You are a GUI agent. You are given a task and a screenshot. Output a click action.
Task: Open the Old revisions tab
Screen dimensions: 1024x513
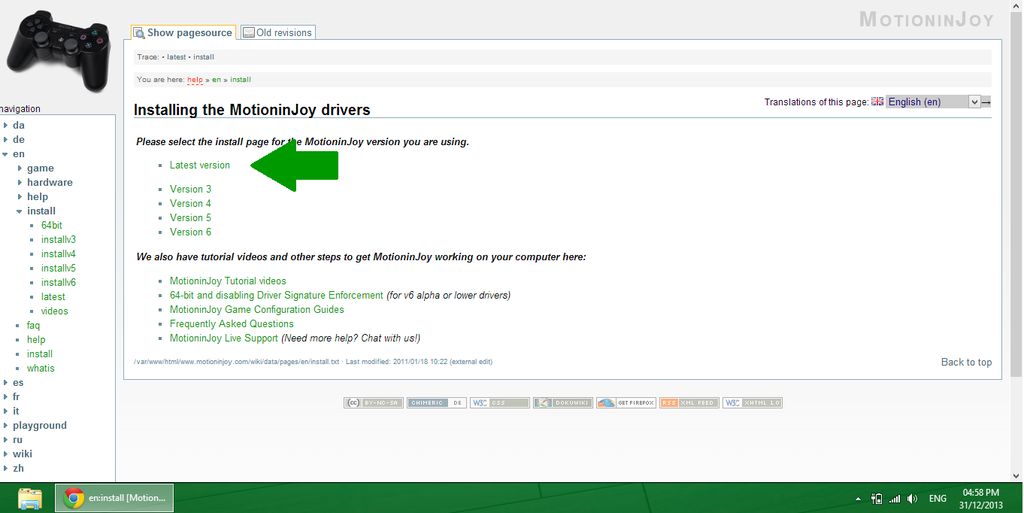pyautogui.click(x=278, y=33)
